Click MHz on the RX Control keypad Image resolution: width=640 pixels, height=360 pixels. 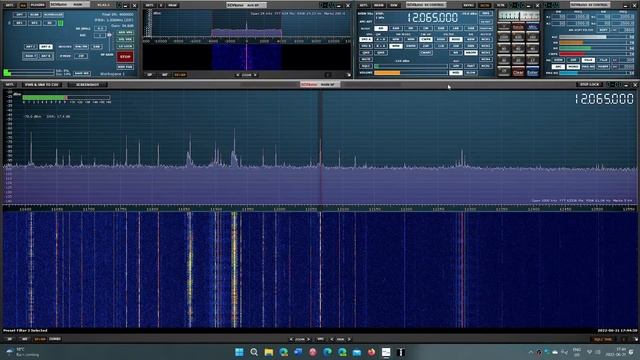(533, 27)
